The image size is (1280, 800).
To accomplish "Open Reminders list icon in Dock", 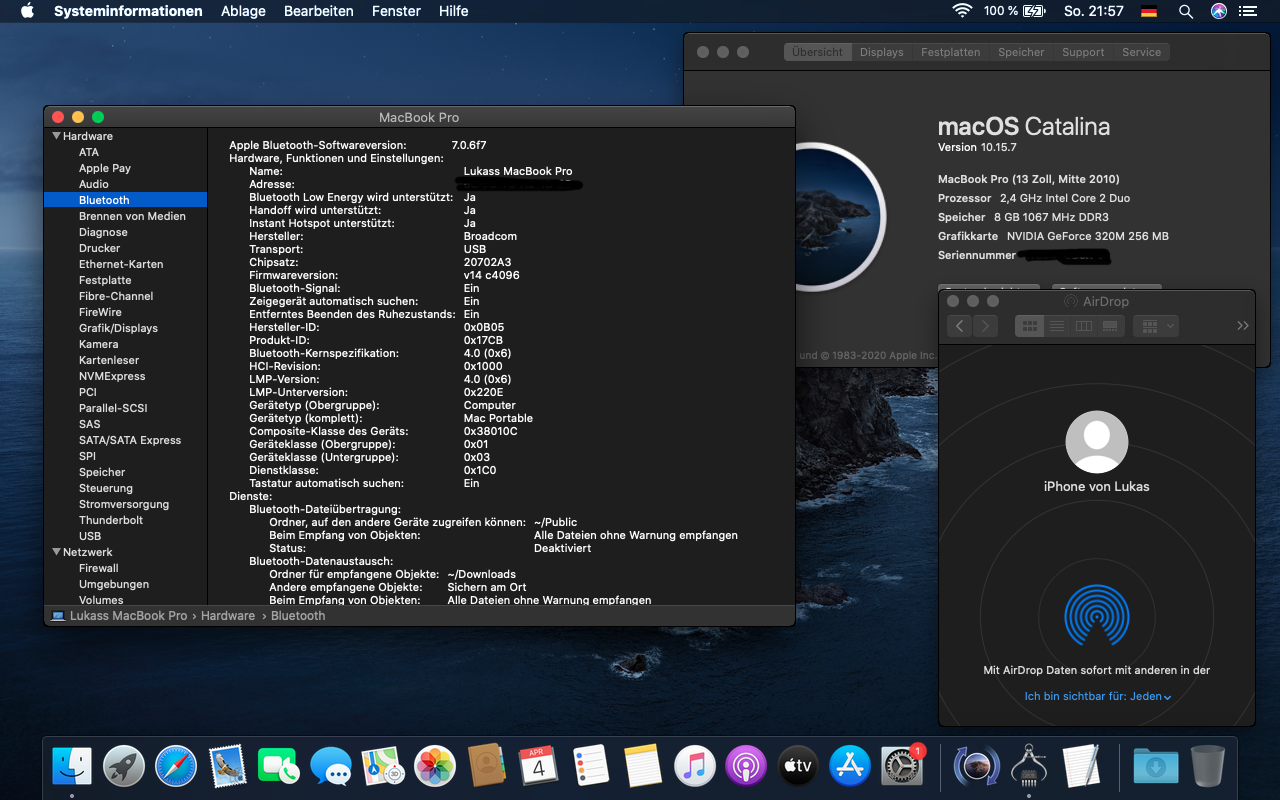I will coord(591,766).
